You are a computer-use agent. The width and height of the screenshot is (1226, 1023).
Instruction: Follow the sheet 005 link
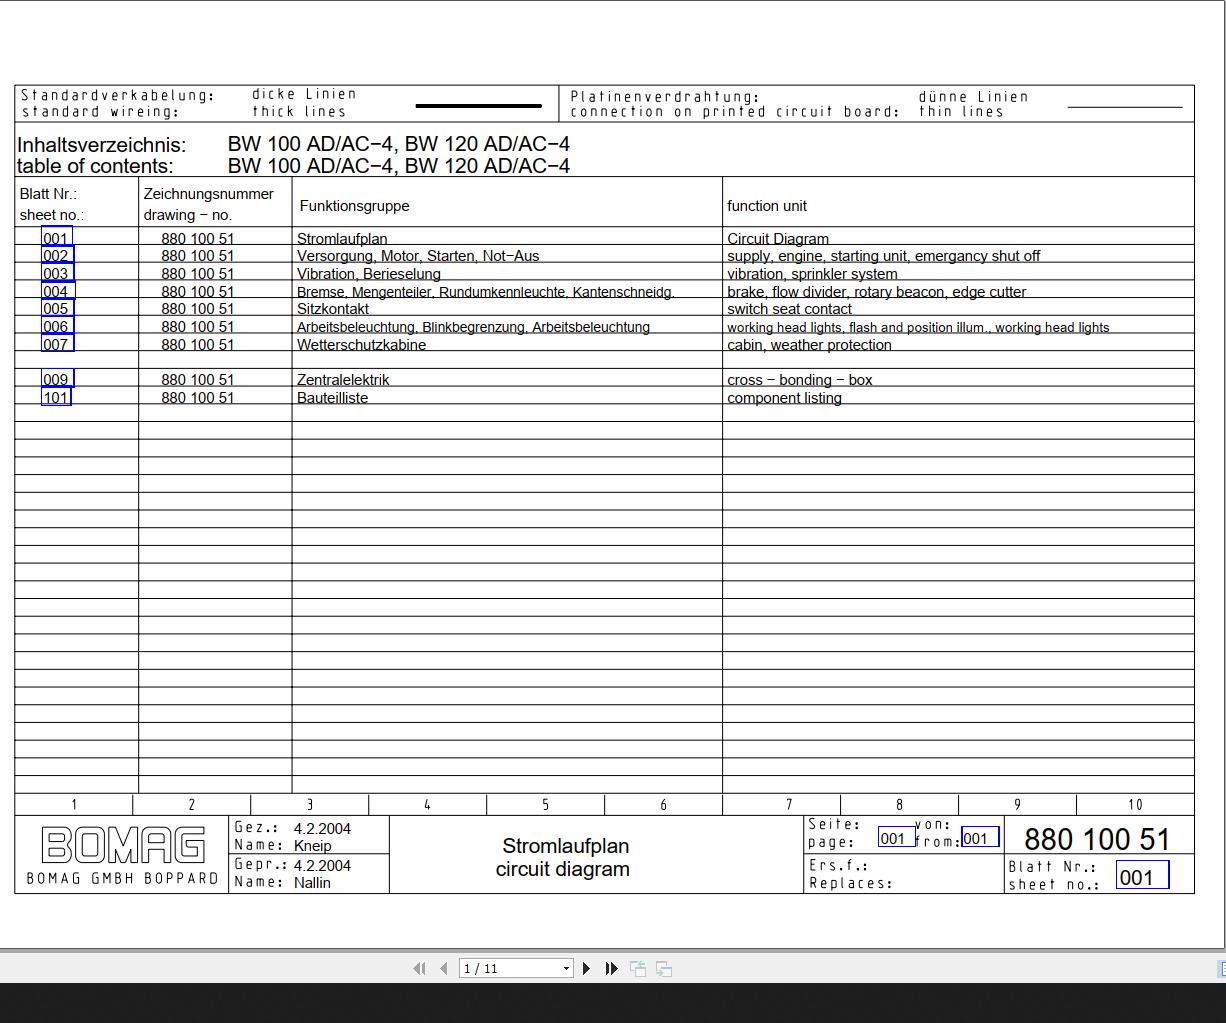click(57, 308)
